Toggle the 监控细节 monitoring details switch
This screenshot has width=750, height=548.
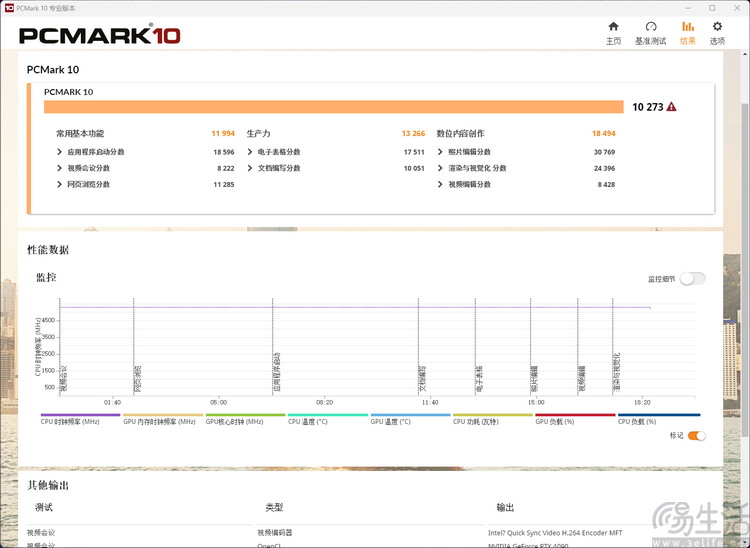coord(693,278)
